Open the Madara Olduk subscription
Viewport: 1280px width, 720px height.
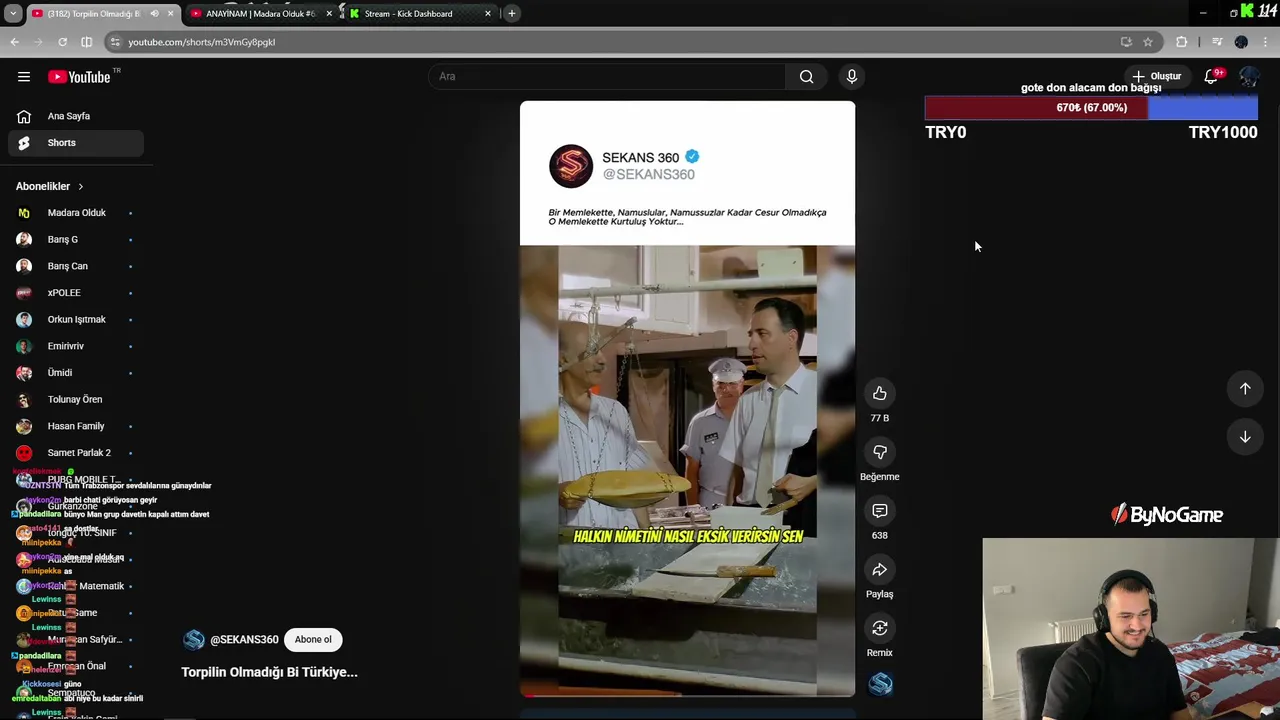[x=76, y=213]
